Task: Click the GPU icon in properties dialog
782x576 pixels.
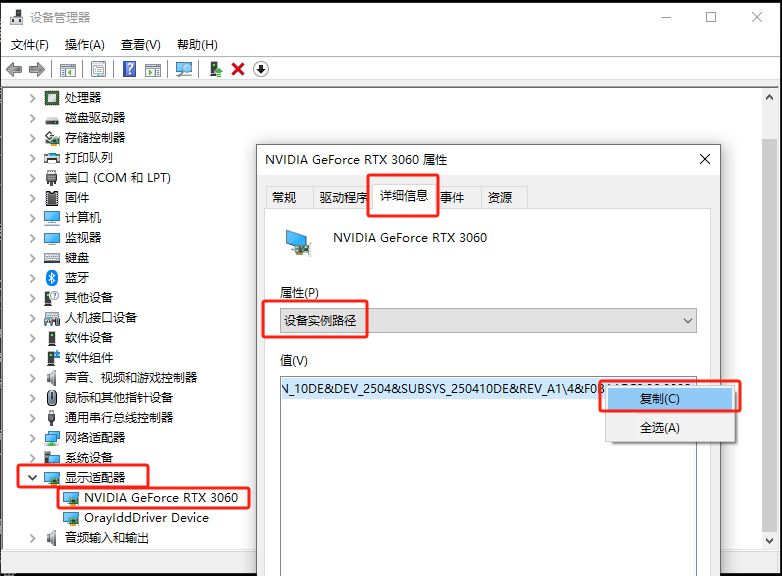Action: click(x=299, y=242)
